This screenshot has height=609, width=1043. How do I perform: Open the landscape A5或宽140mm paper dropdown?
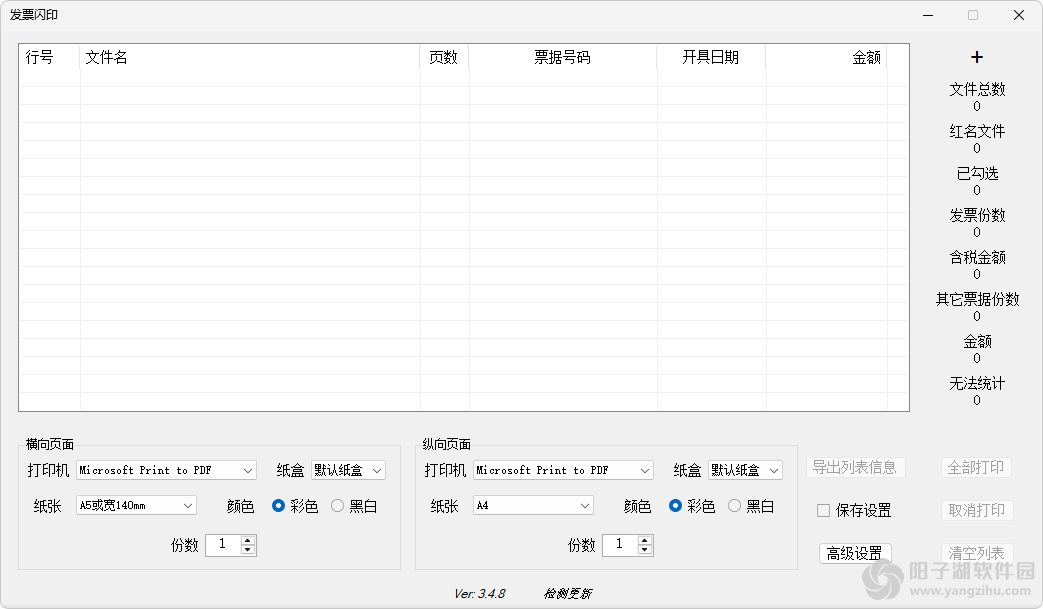(x=186, y=506)
